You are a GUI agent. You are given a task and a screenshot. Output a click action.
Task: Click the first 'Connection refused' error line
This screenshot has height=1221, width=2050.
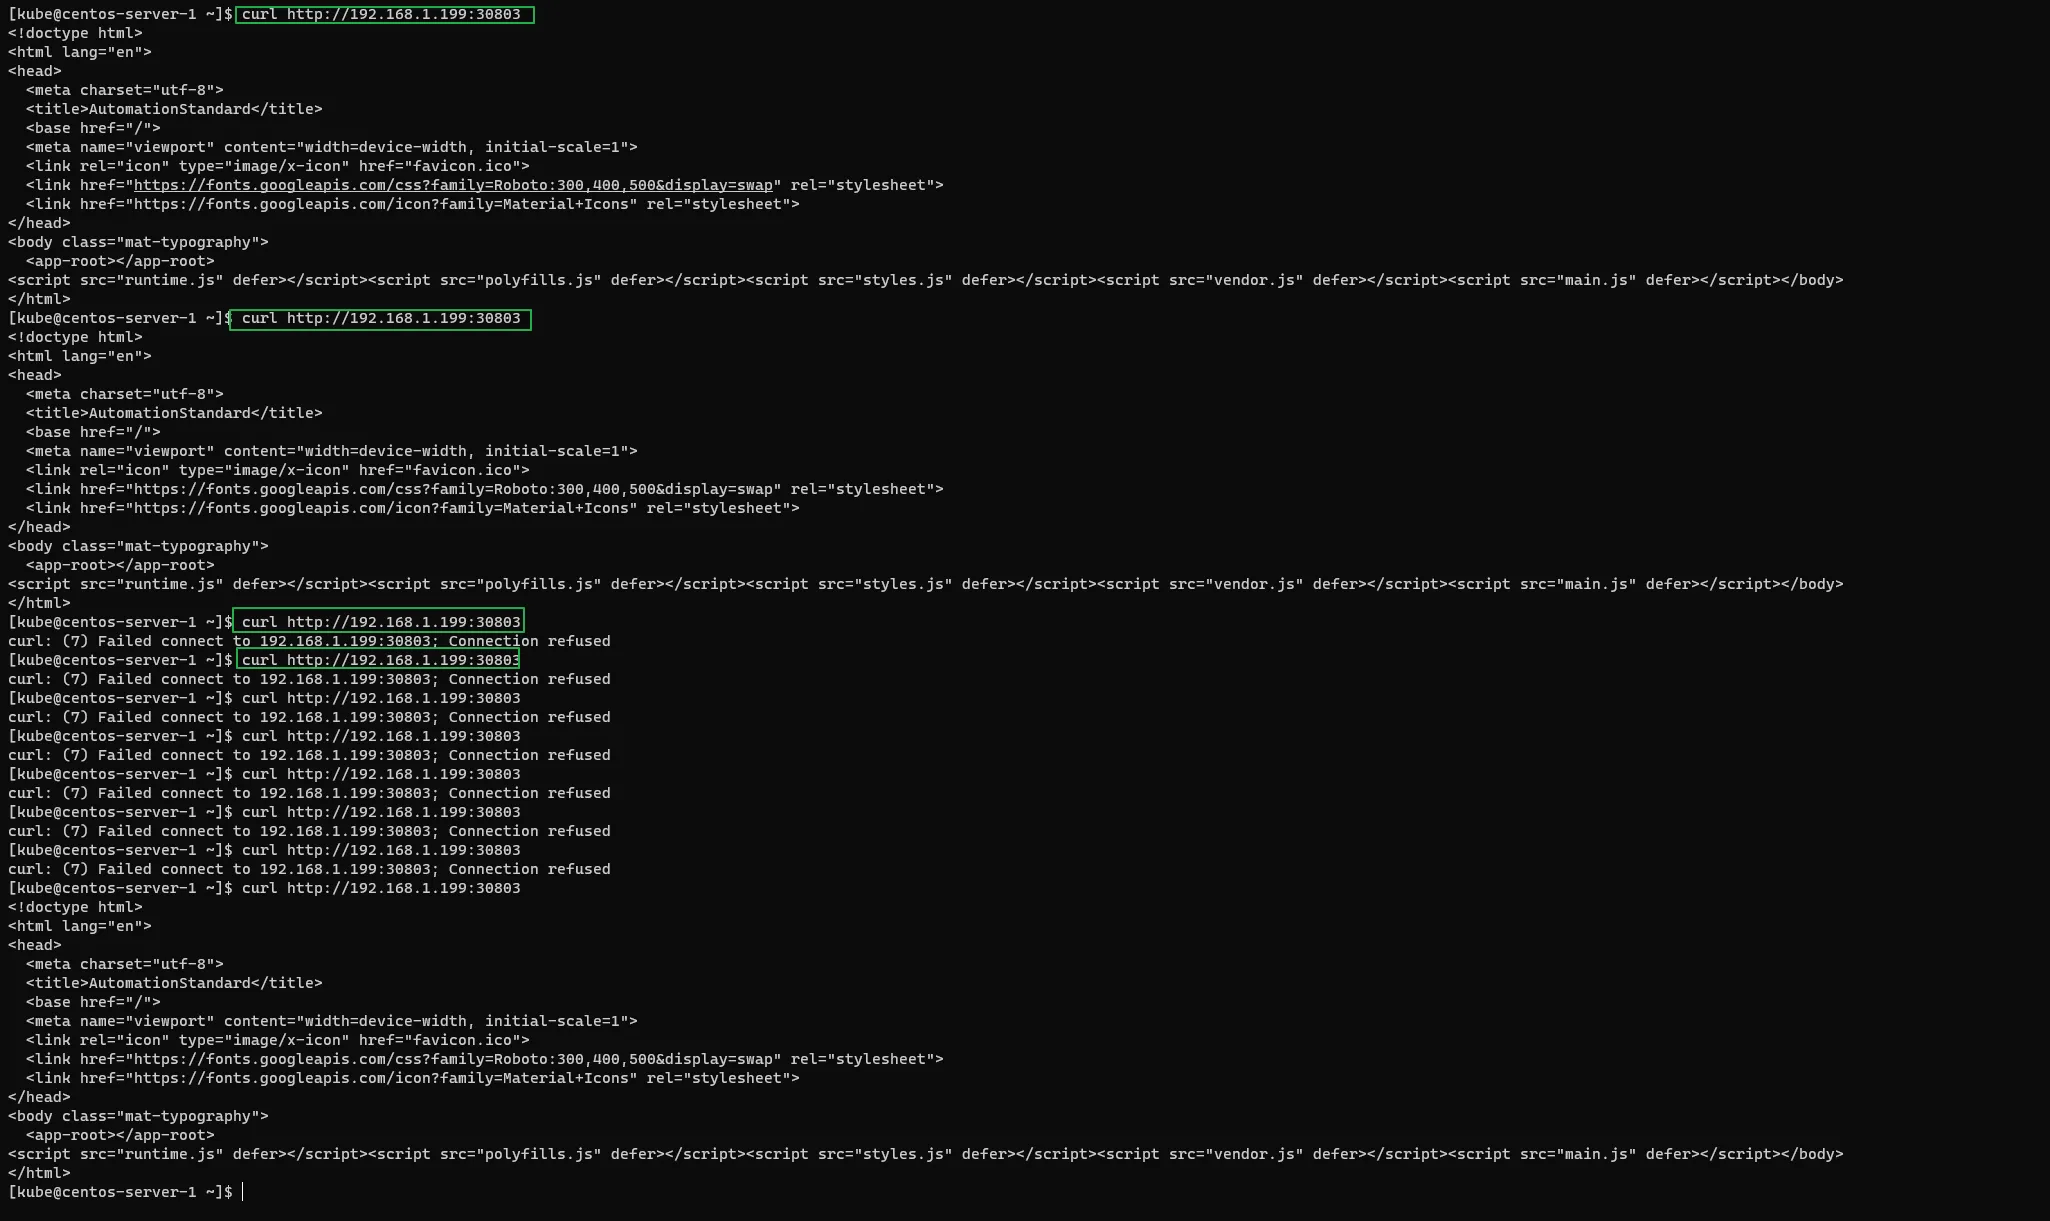pos(309,641)
